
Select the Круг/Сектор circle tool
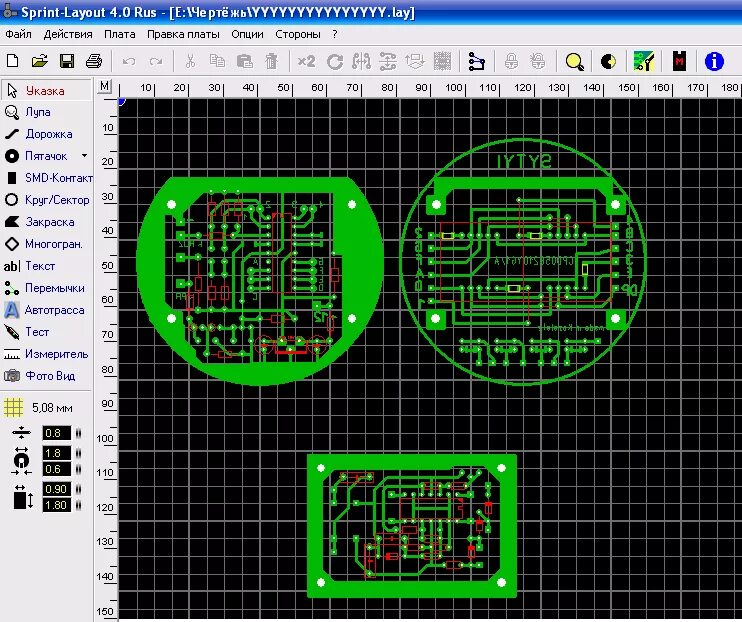[x=46, y=200]
